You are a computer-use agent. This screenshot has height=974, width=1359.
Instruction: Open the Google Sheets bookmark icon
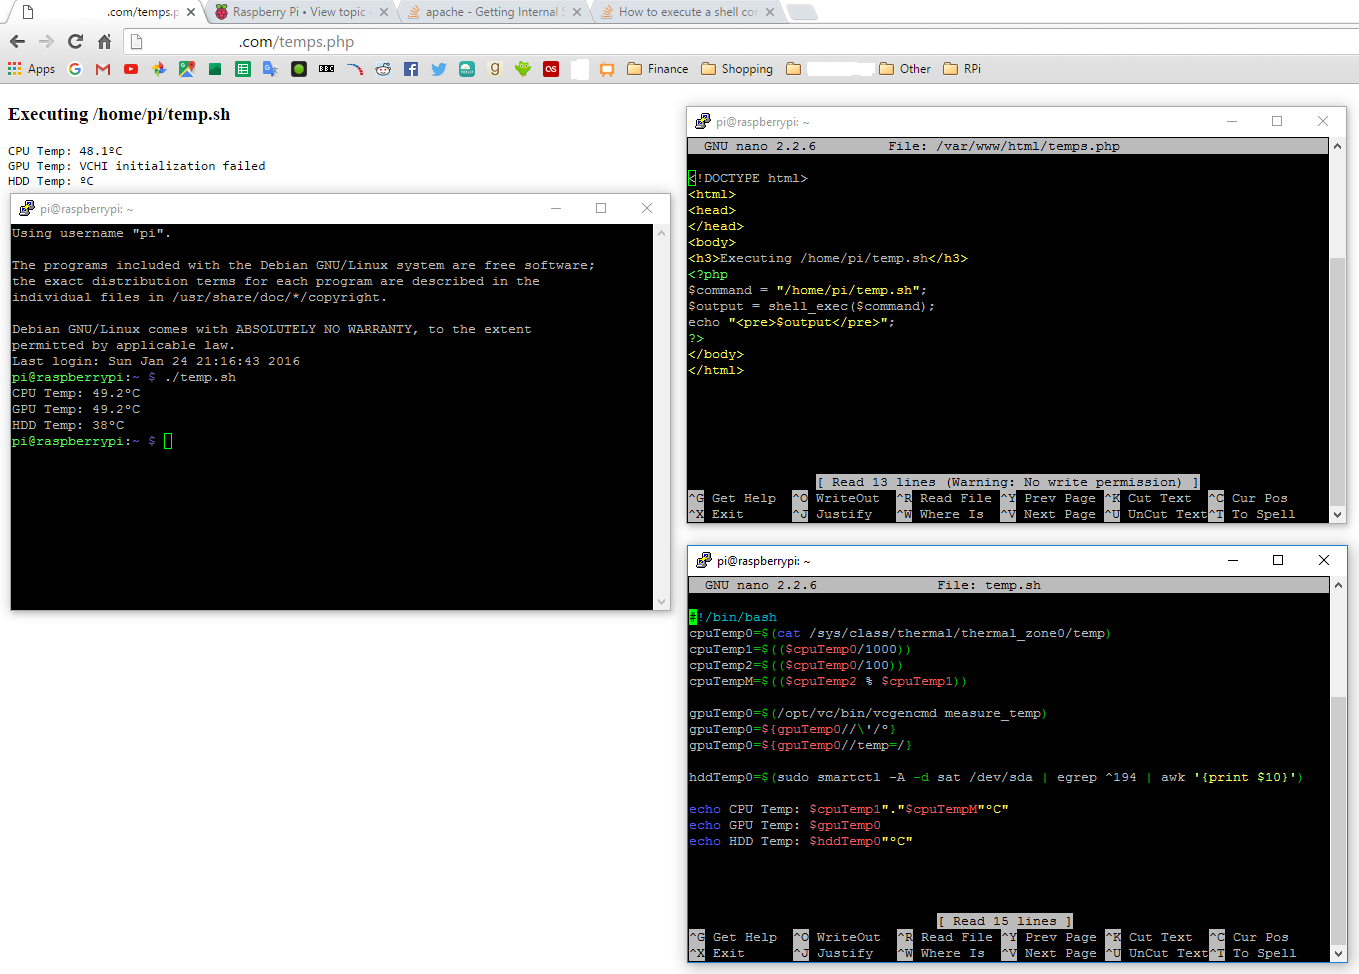(243, 69)
